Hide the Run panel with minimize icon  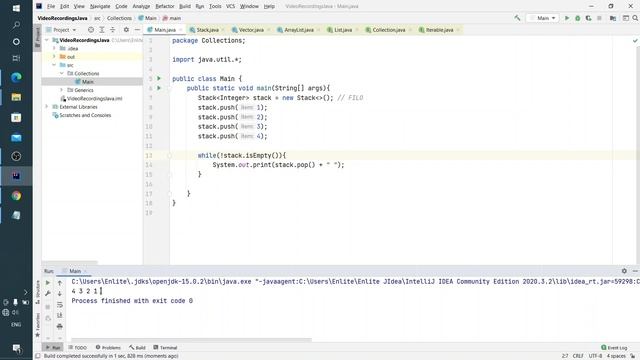tap(635, 271)
